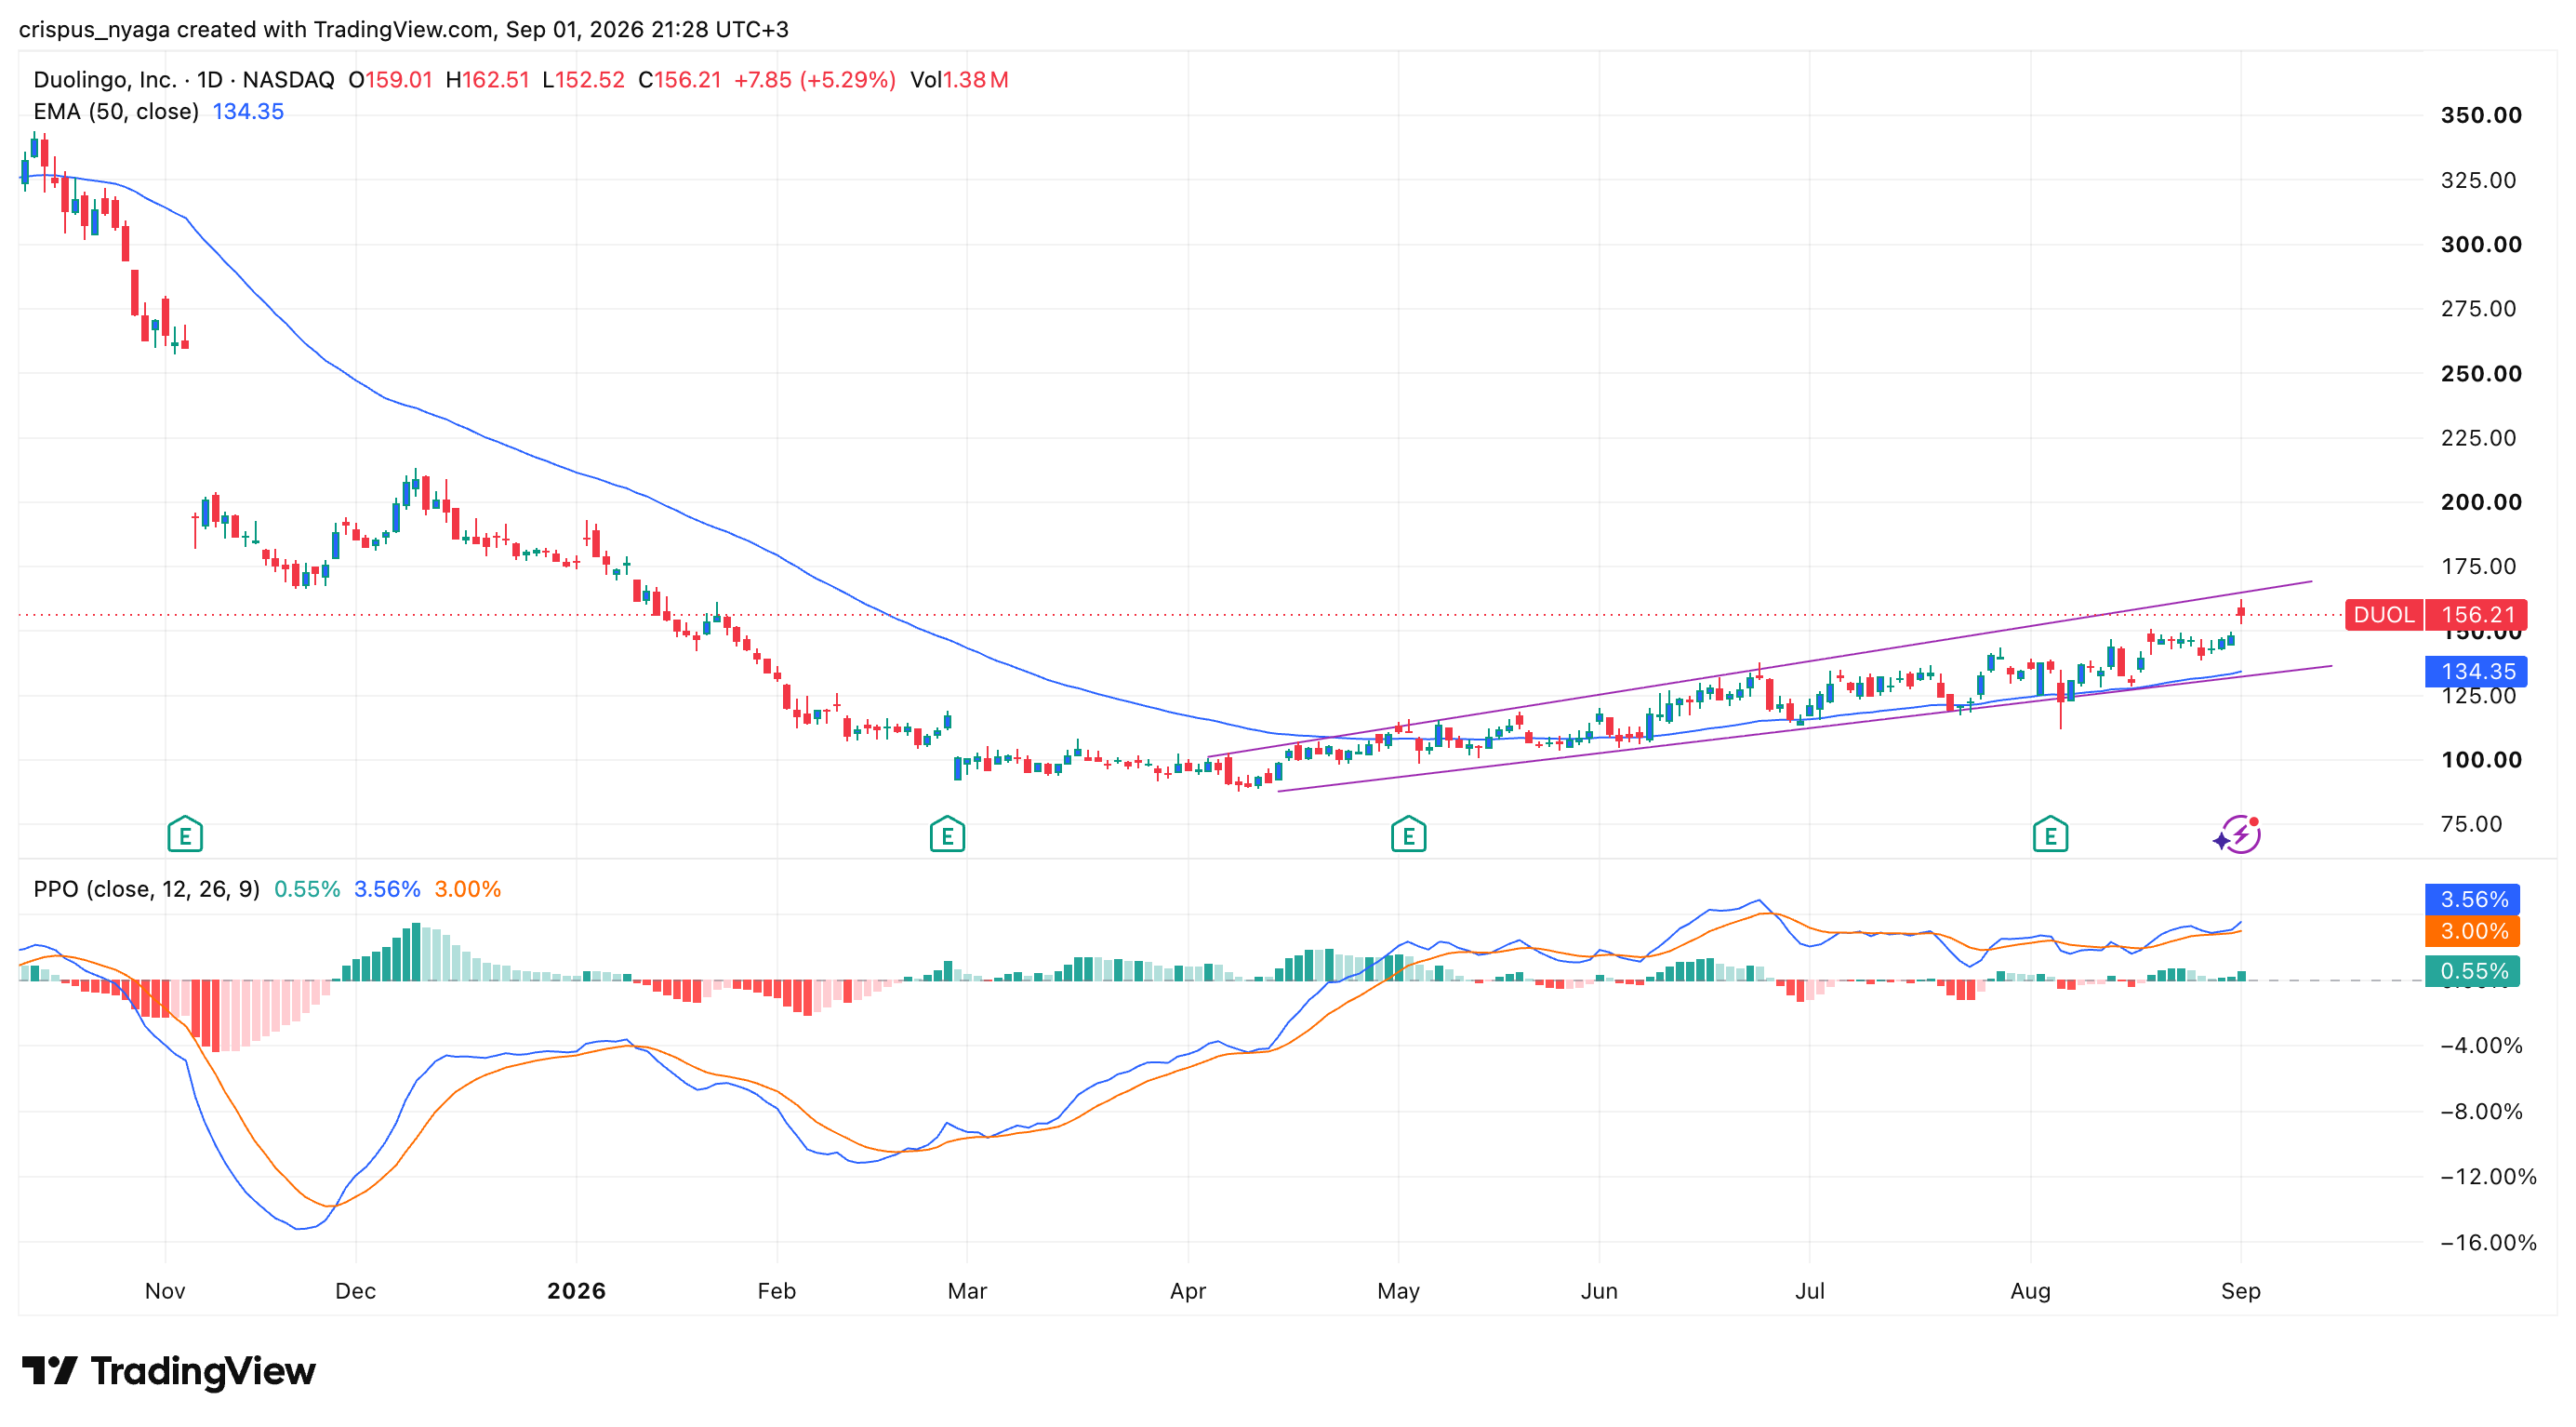This screenshot has width=2576, height=1427.
Task: Click the low value L152.52
Action: pos(583,80)
